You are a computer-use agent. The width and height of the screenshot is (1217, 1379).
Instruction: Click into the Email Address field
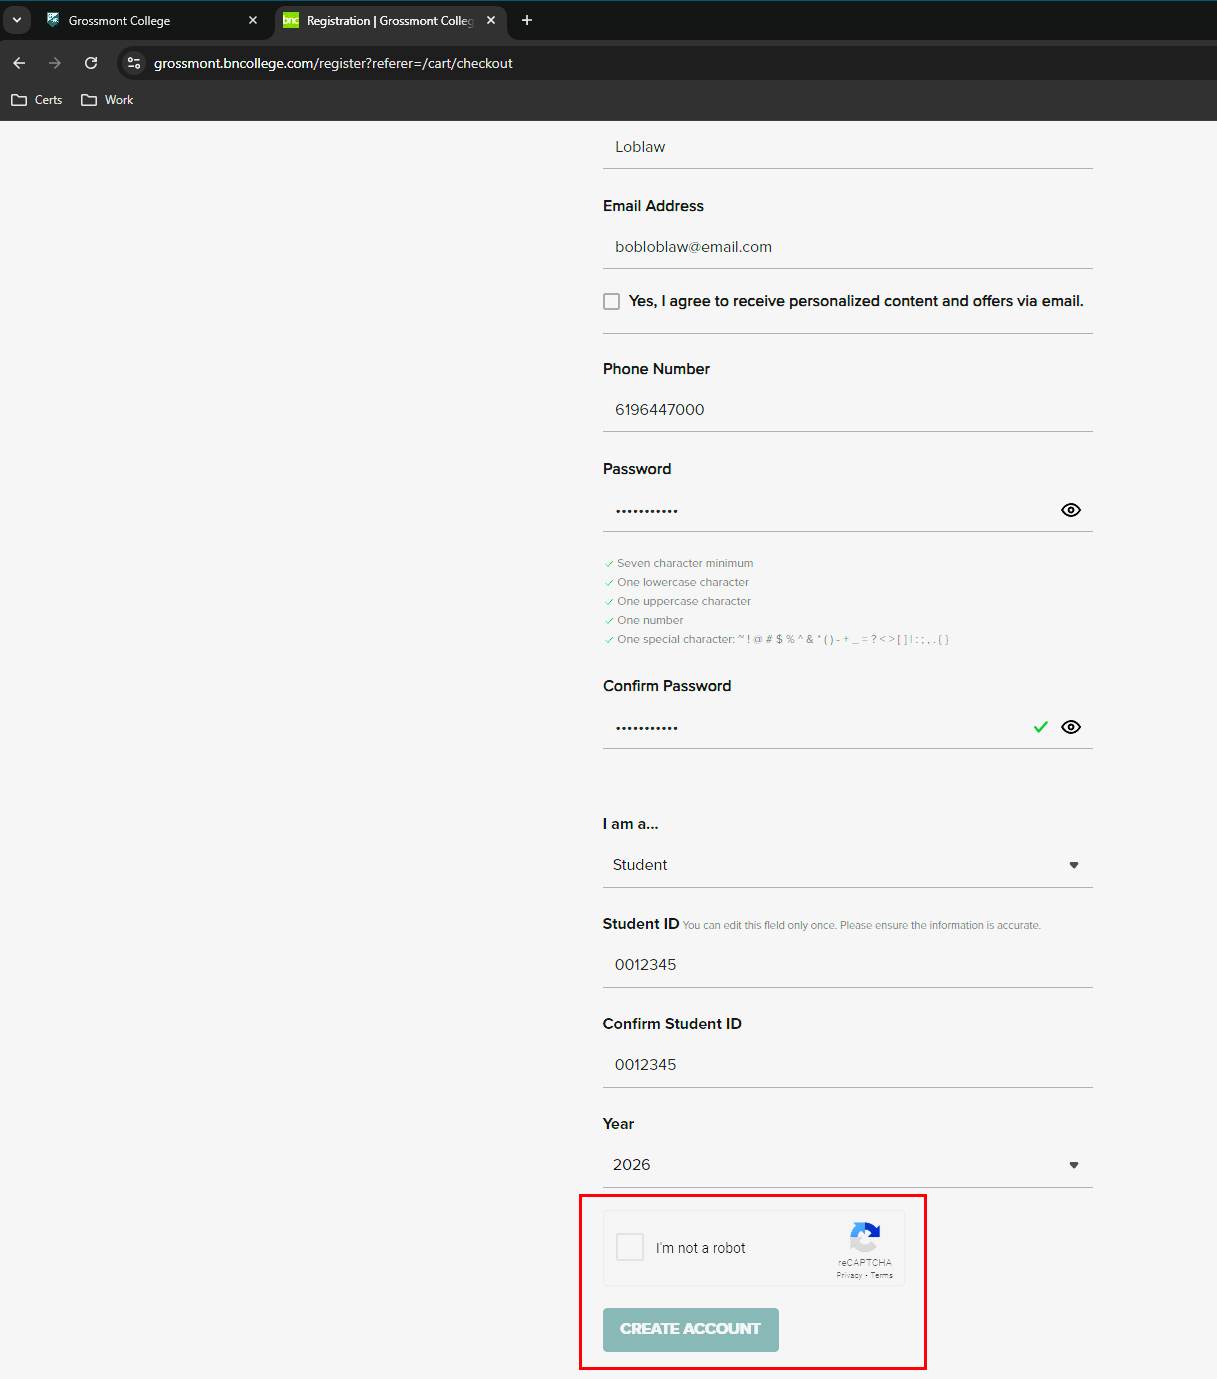(x=846, y=247)
